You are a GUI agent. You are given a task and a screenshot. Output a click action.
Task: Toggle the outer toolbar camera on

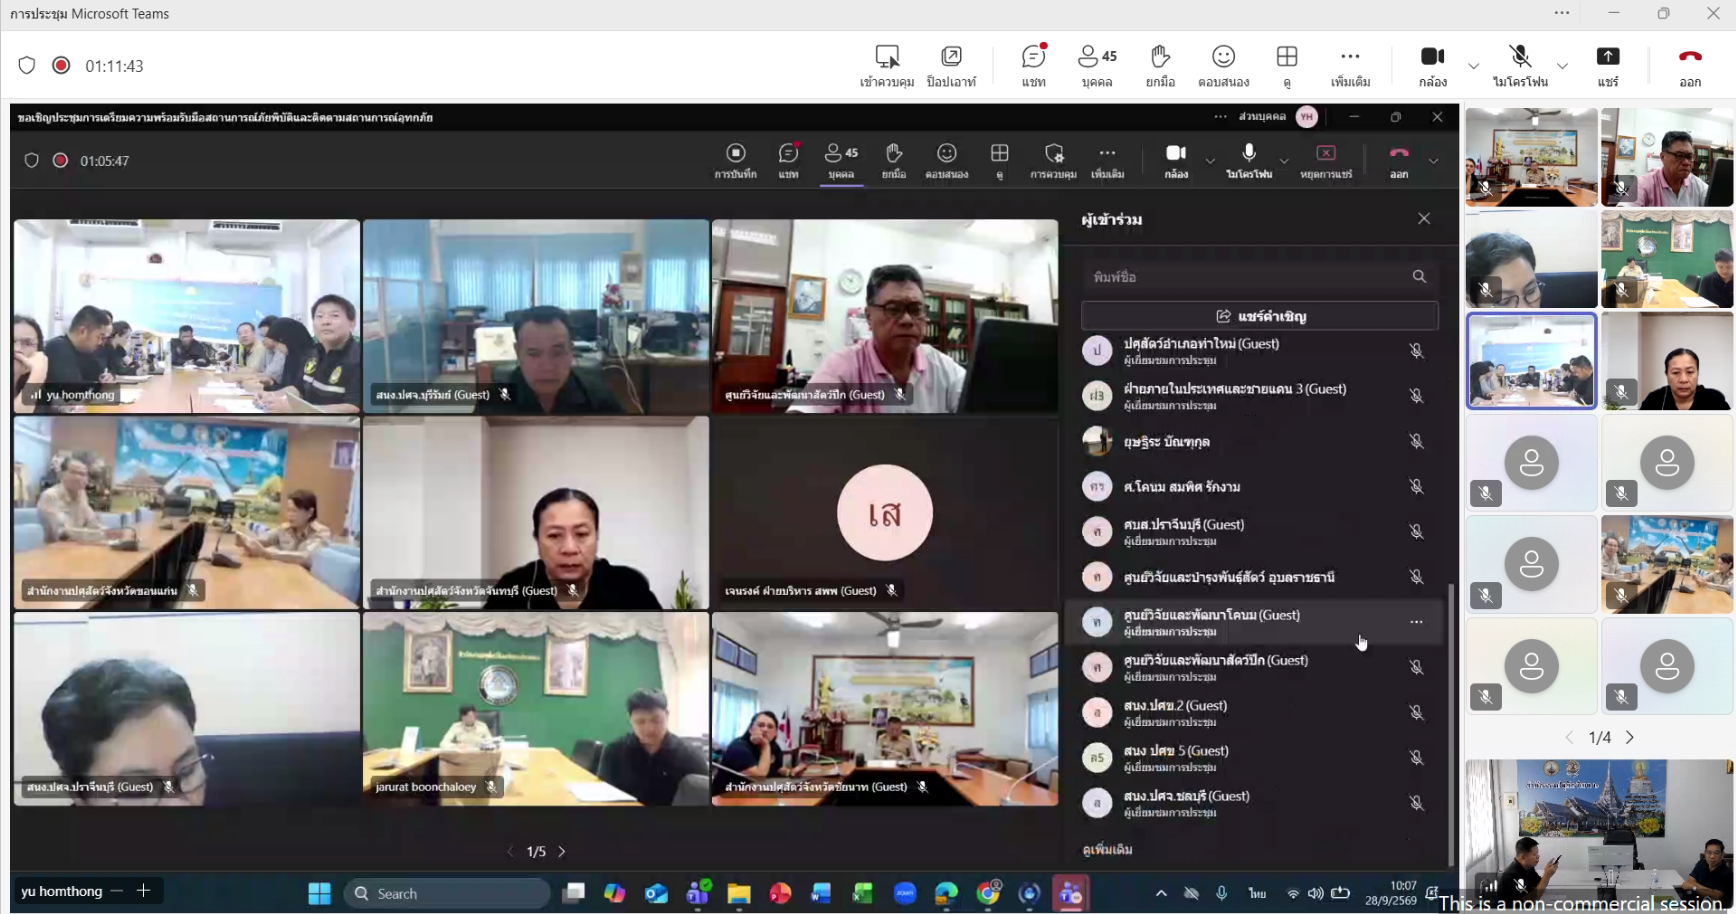[x=1433, y=65]
